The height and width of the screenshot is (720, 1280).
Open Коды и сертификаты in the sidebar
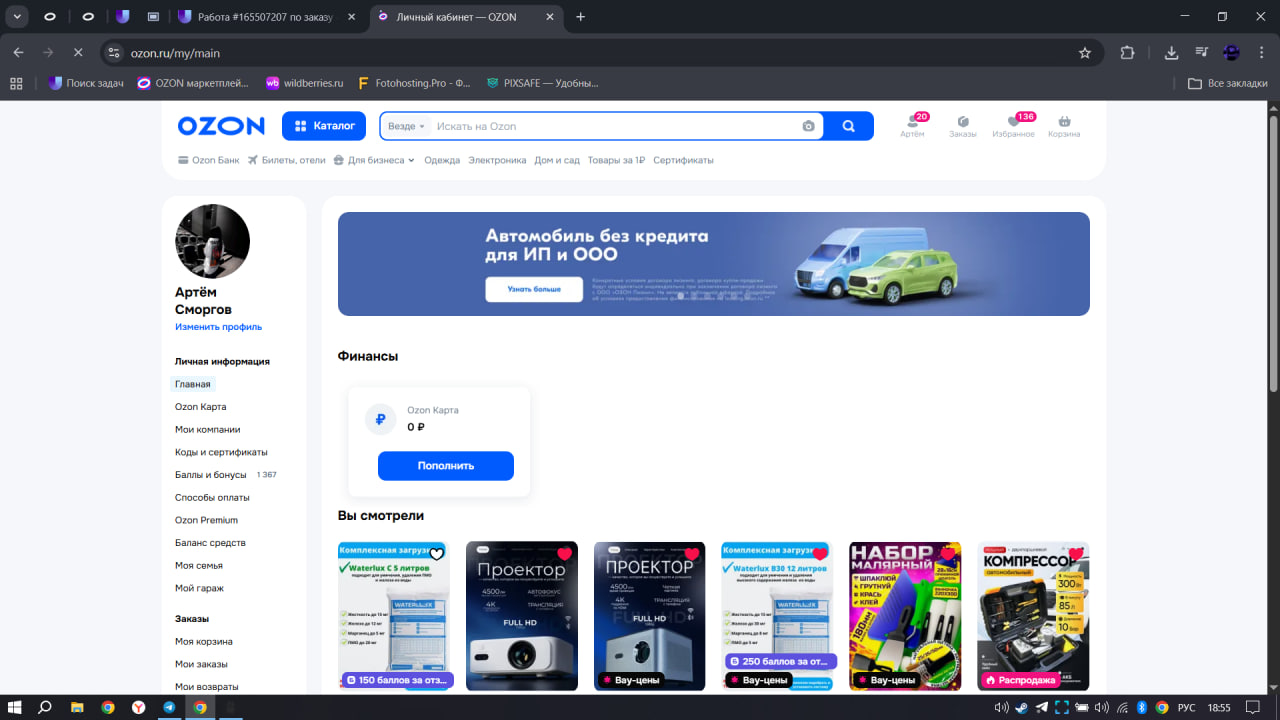[x=221, y=452]
